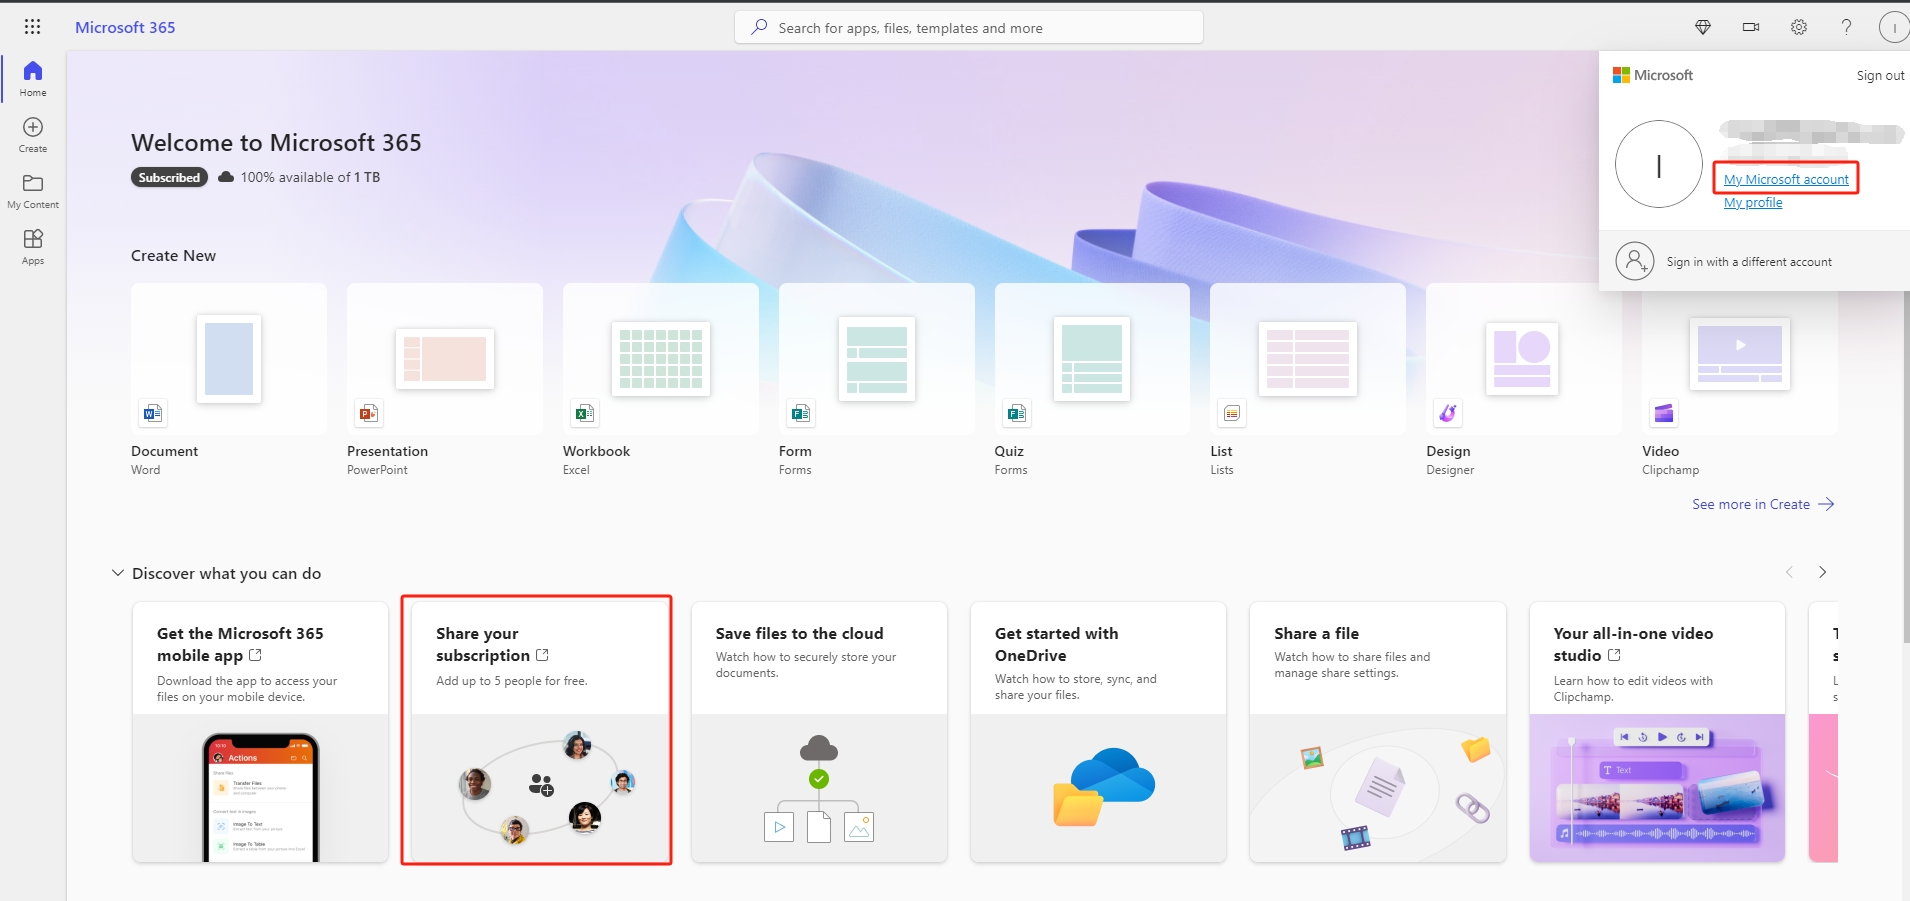Image resolution: width=1910 pixels, height=901 pixels.
Task: Click Sign out
Action: [1880, 75]
